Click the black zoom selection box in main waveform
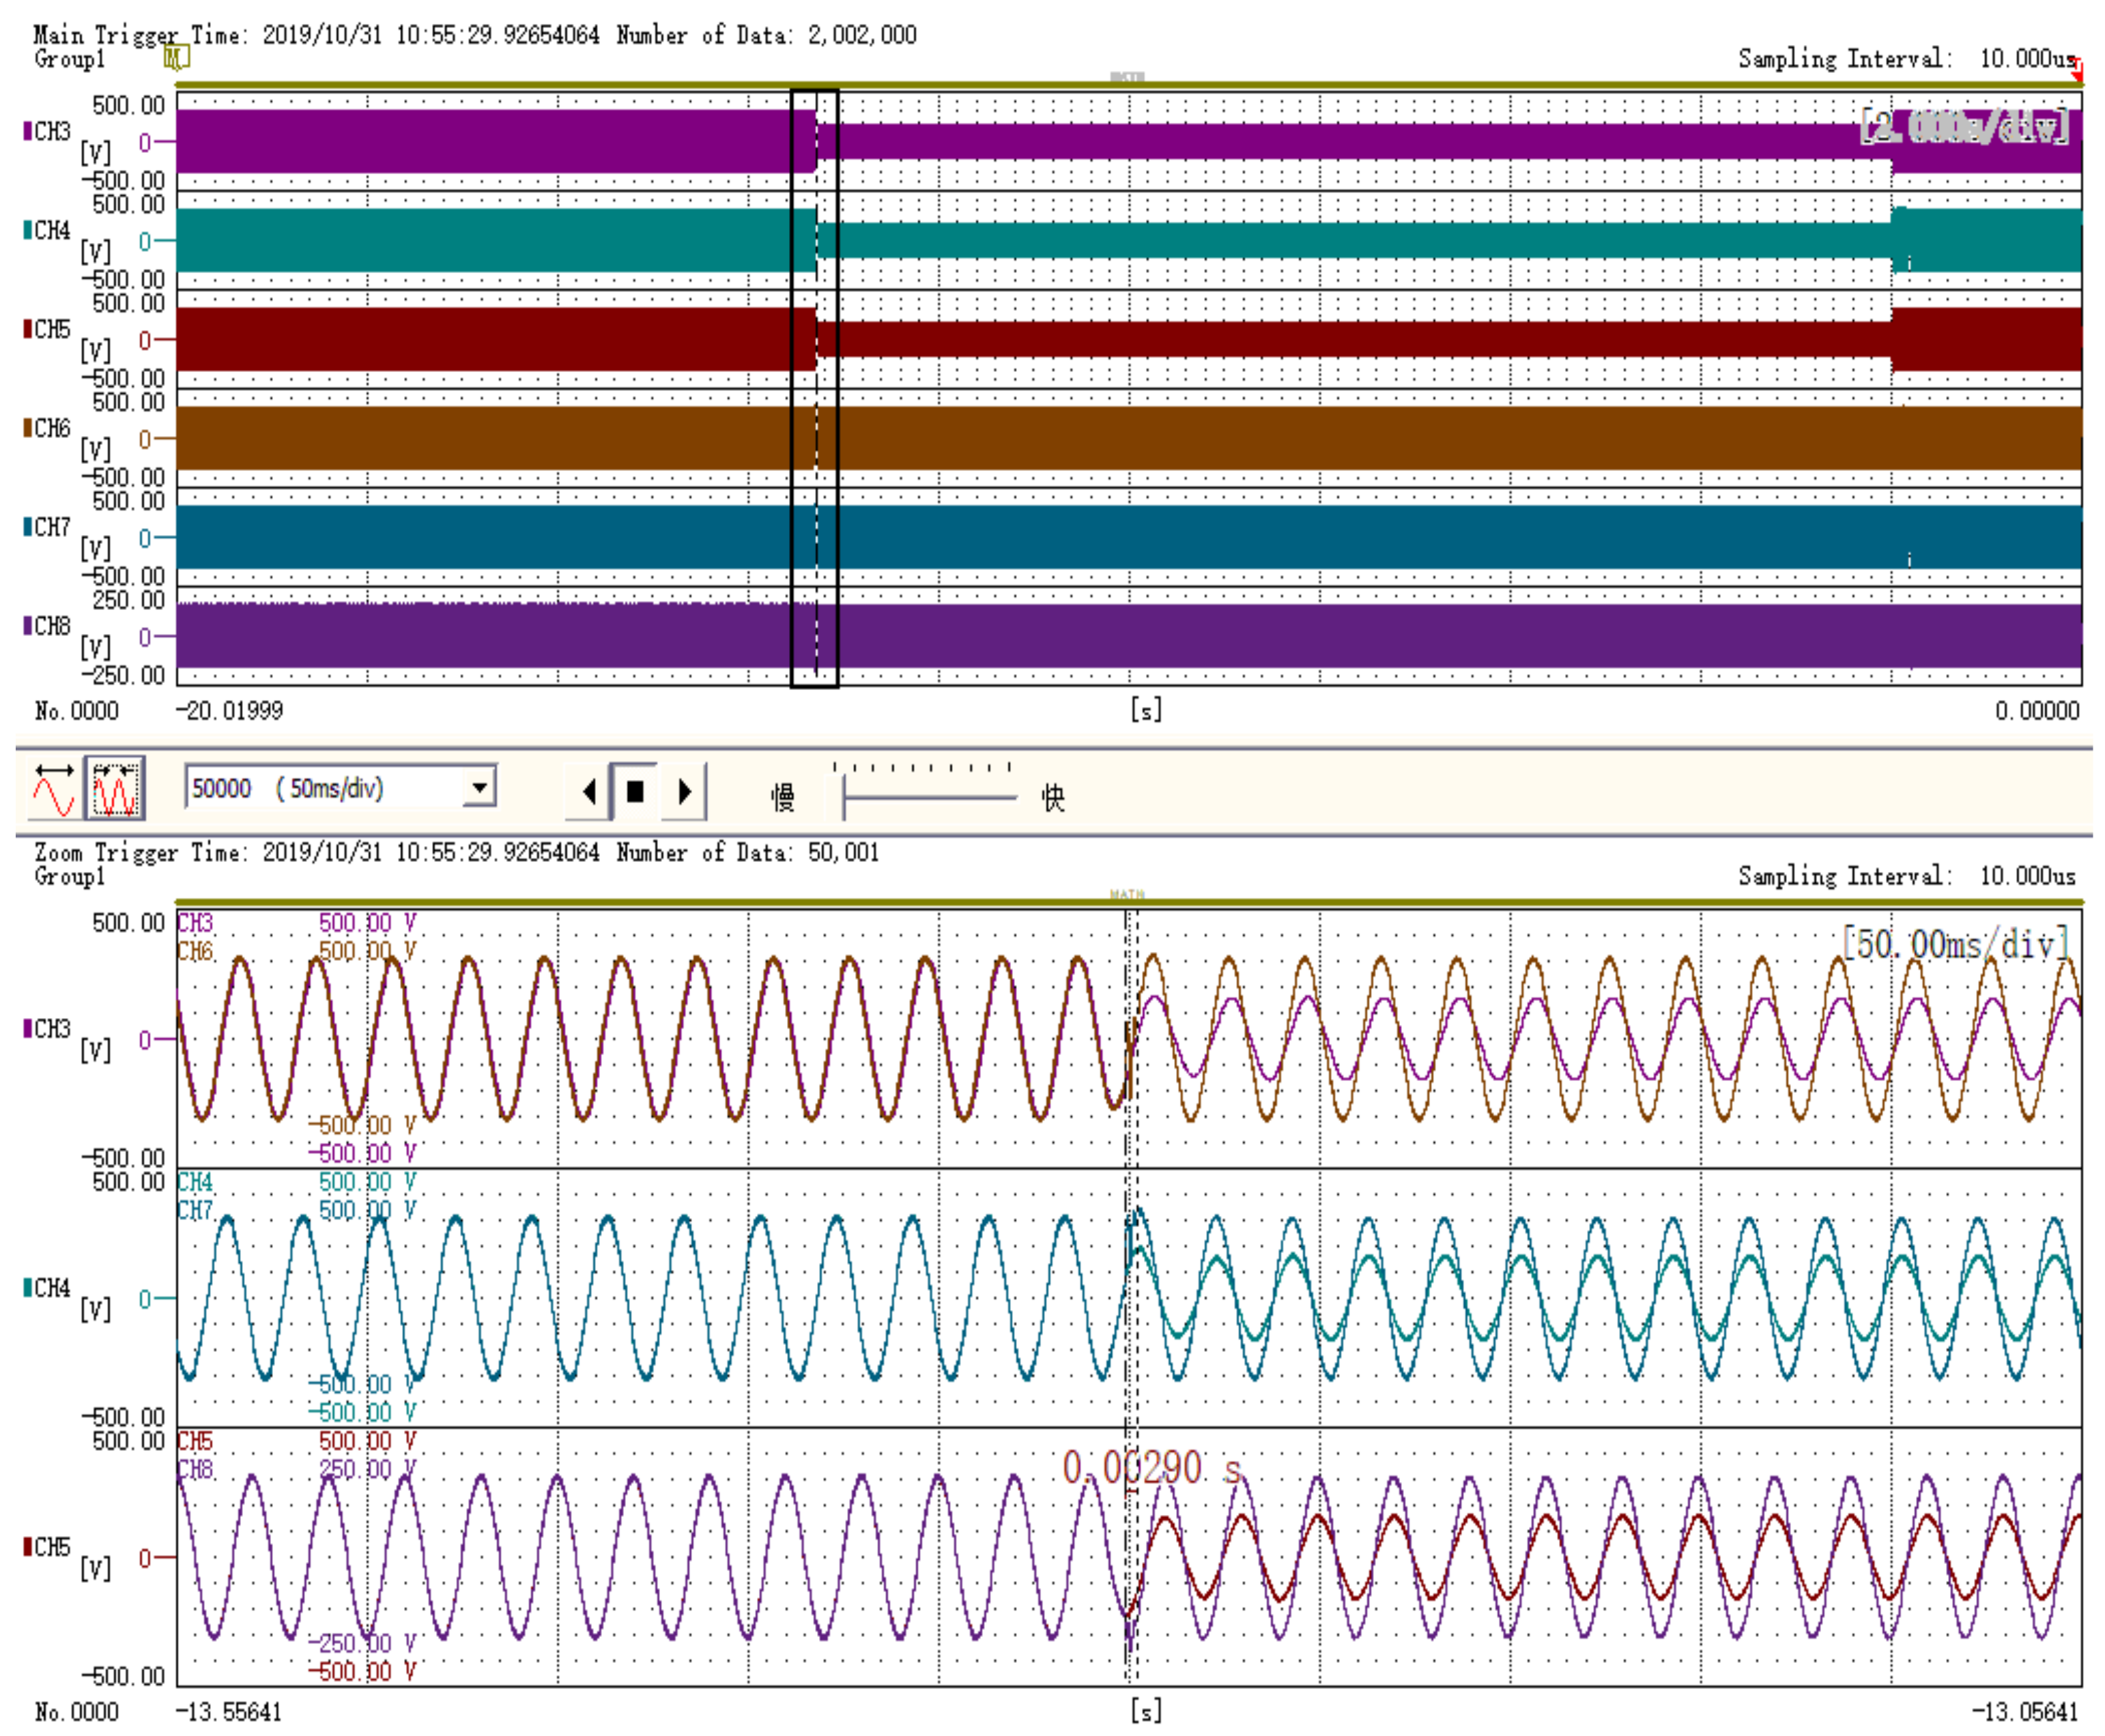The image size is (2105, 1736). point(814,388)
